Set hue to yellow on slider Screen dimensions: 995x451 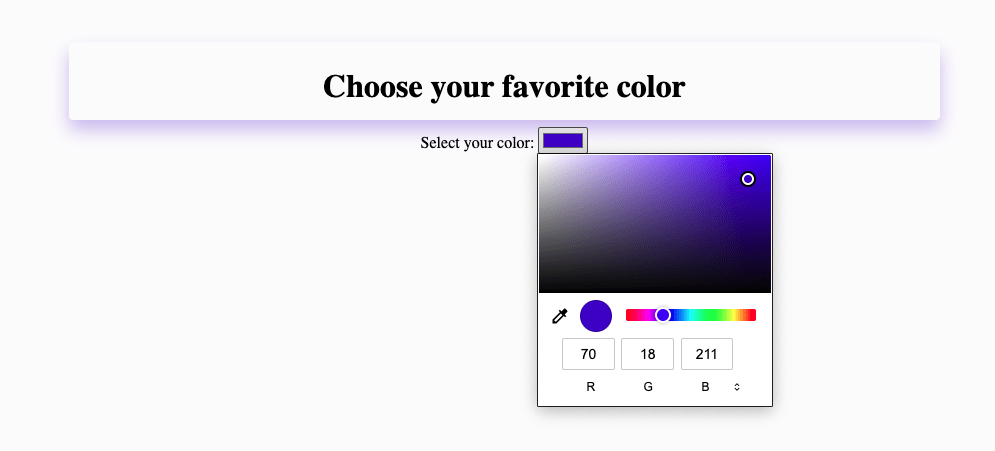click(734, 315)
